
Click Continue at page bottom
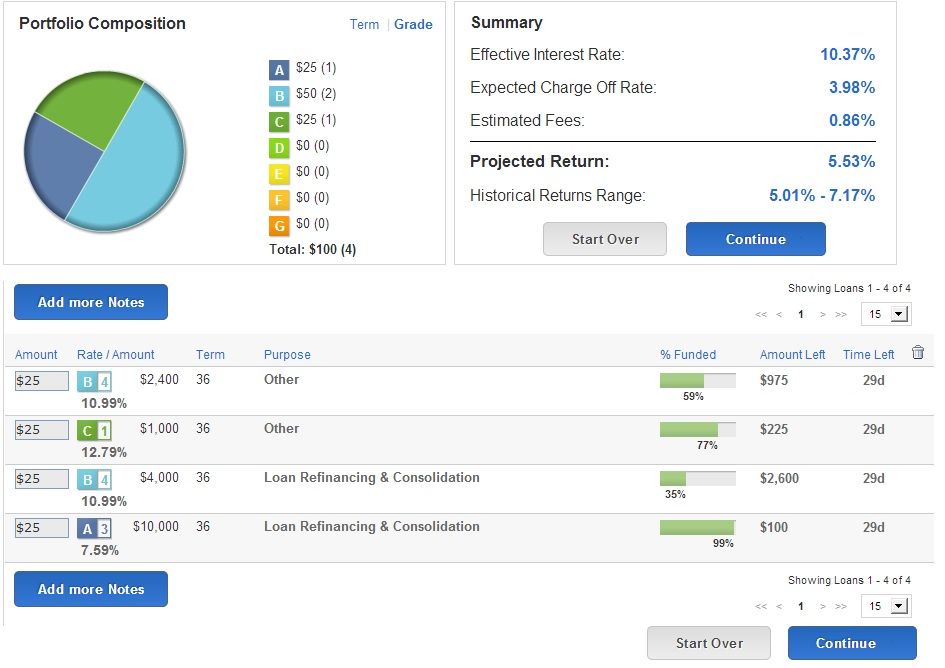tap(852, 643)
